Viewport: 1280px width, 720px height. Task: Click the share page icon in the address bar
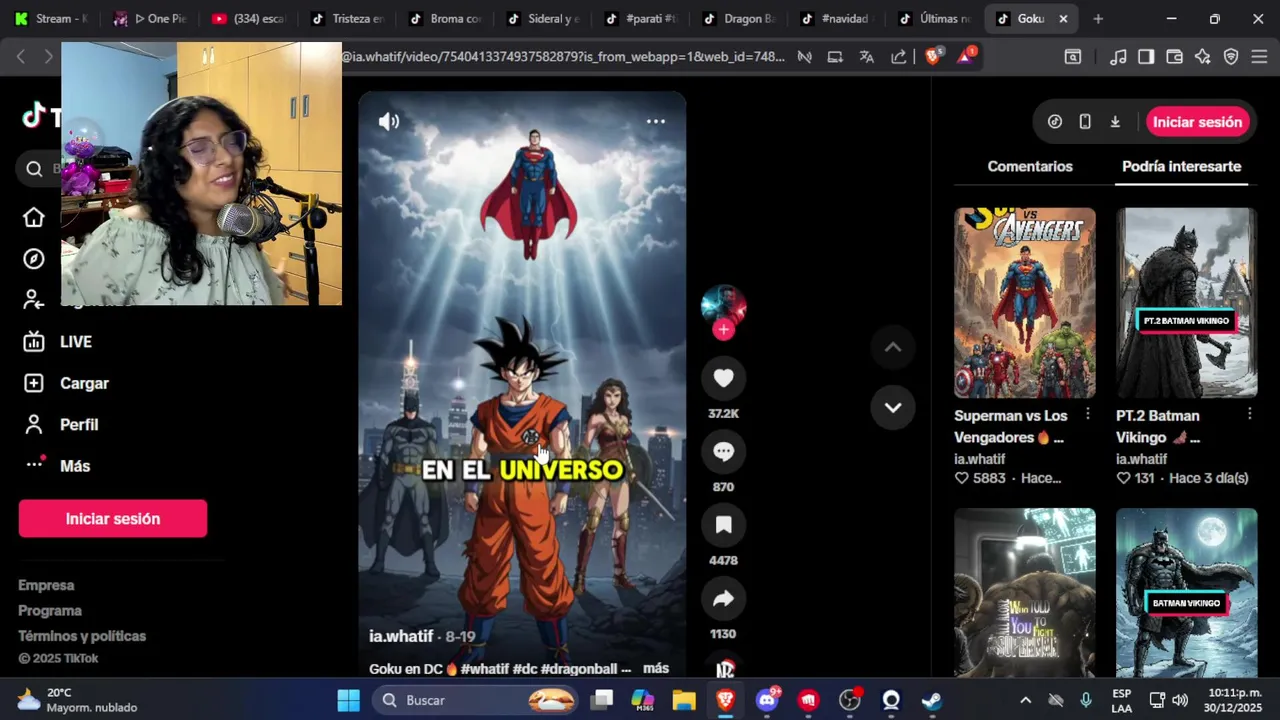pos(899,57)
